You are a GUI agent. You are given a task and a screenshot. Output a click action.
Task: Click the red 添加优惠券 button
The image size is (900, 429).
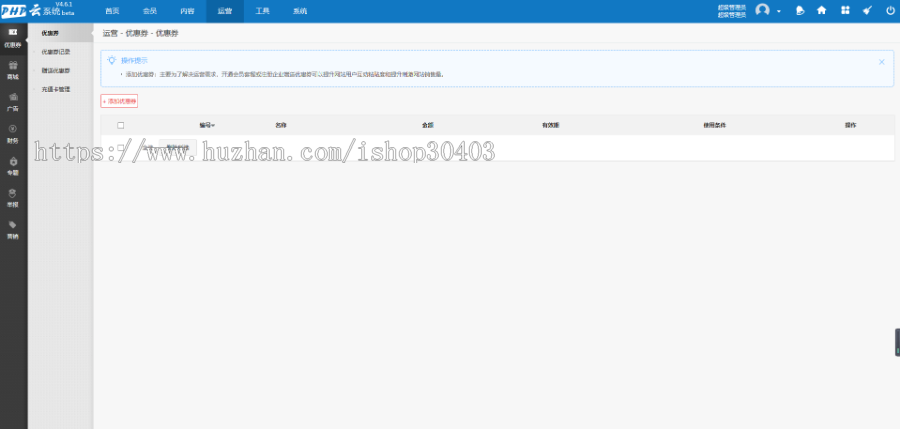[x=119, y=101]
